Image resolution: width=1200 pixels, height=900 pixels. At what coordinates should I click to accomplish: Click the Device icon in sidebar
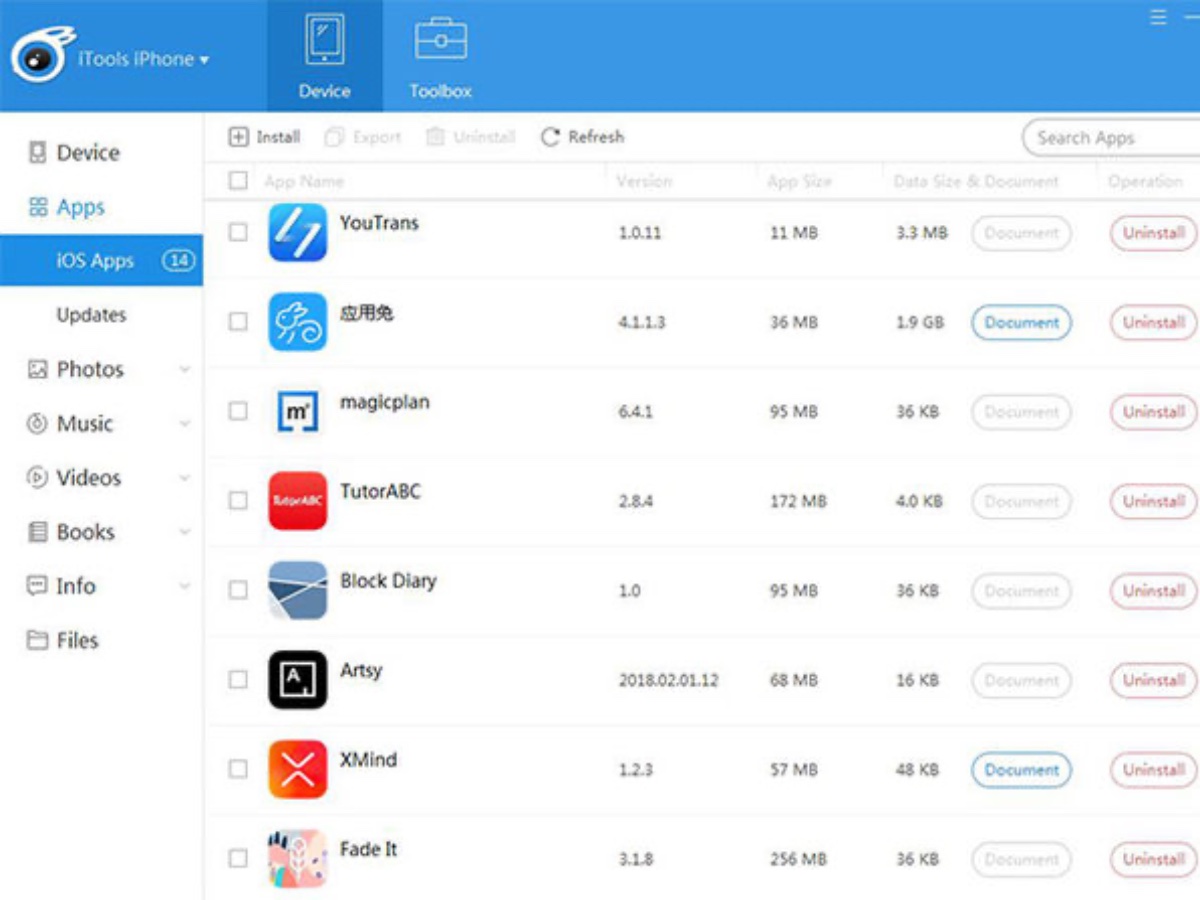(37, 153)
